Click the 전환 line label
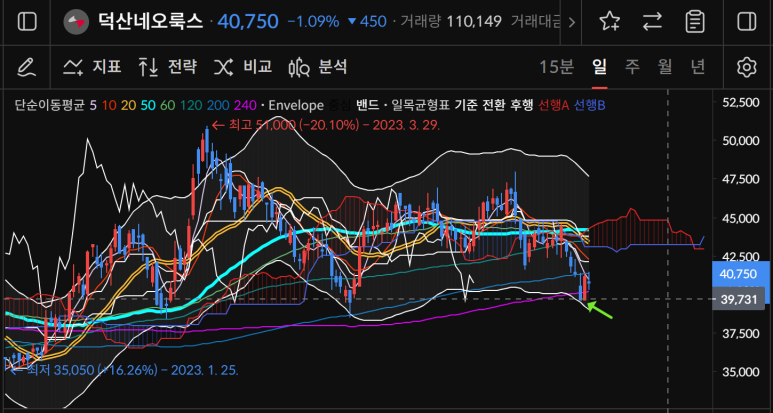Image resolution: width=773 pixels, height=413 pixels. (x=494, y=105)
